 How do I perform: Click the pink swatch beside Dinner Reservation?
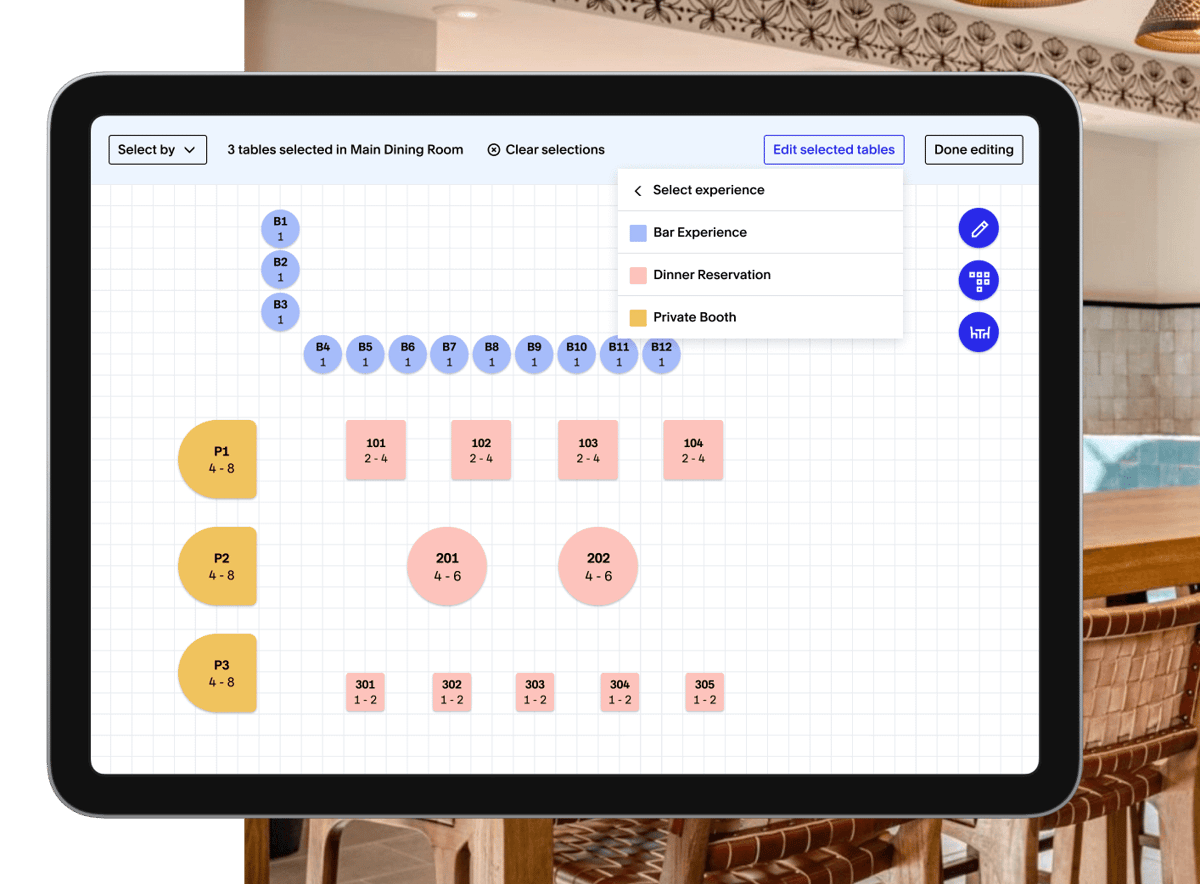point(637,274)
